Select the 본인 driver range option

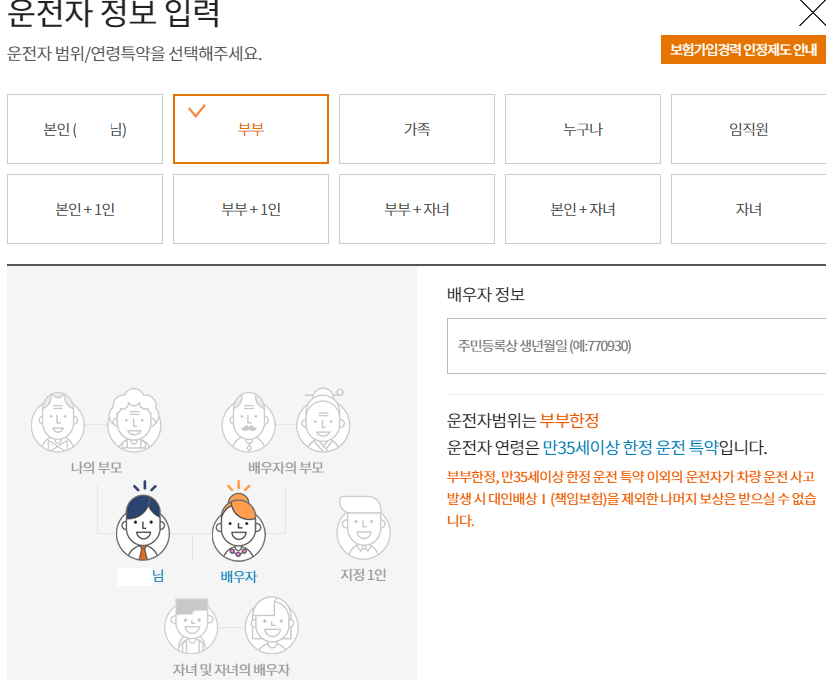pos(85,129)
